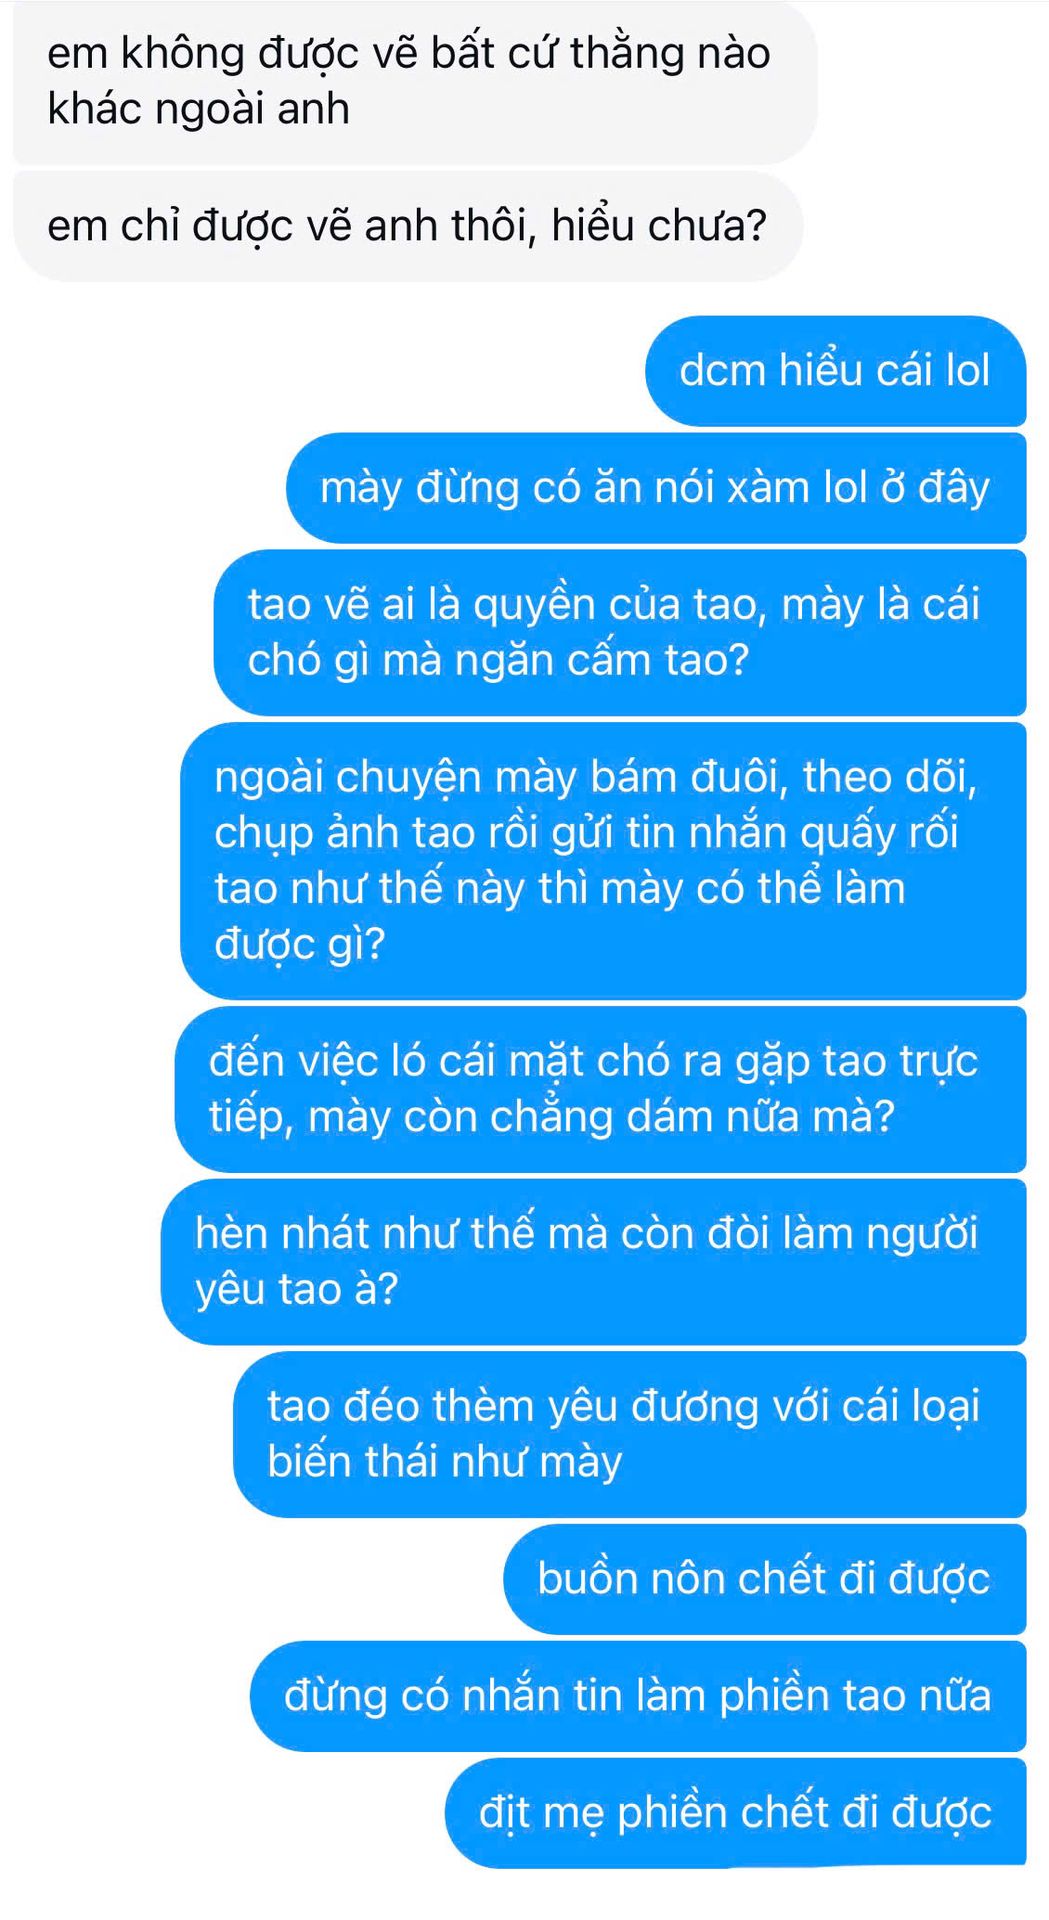This screenshot has height=1920, width=1049.
Task: Select the sent bubble "dcm hiểu cái lol"
Action: pos(836,371)
